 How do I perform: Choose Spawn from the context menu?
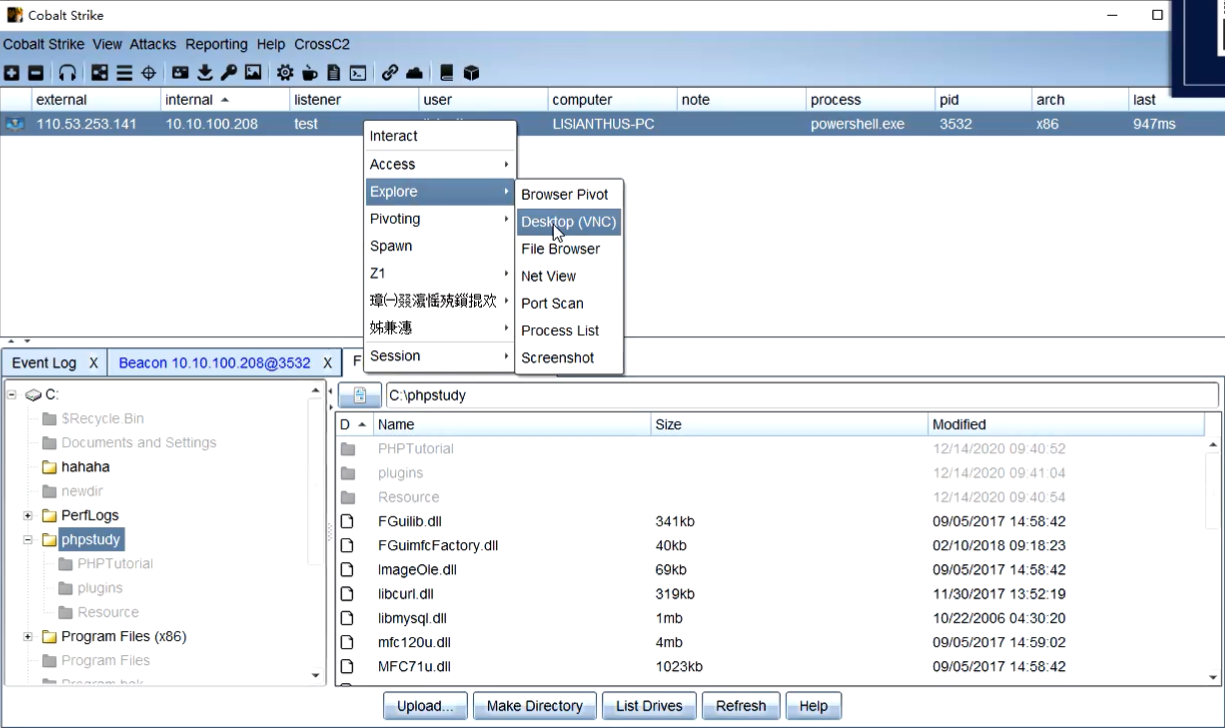pos(440,246)
